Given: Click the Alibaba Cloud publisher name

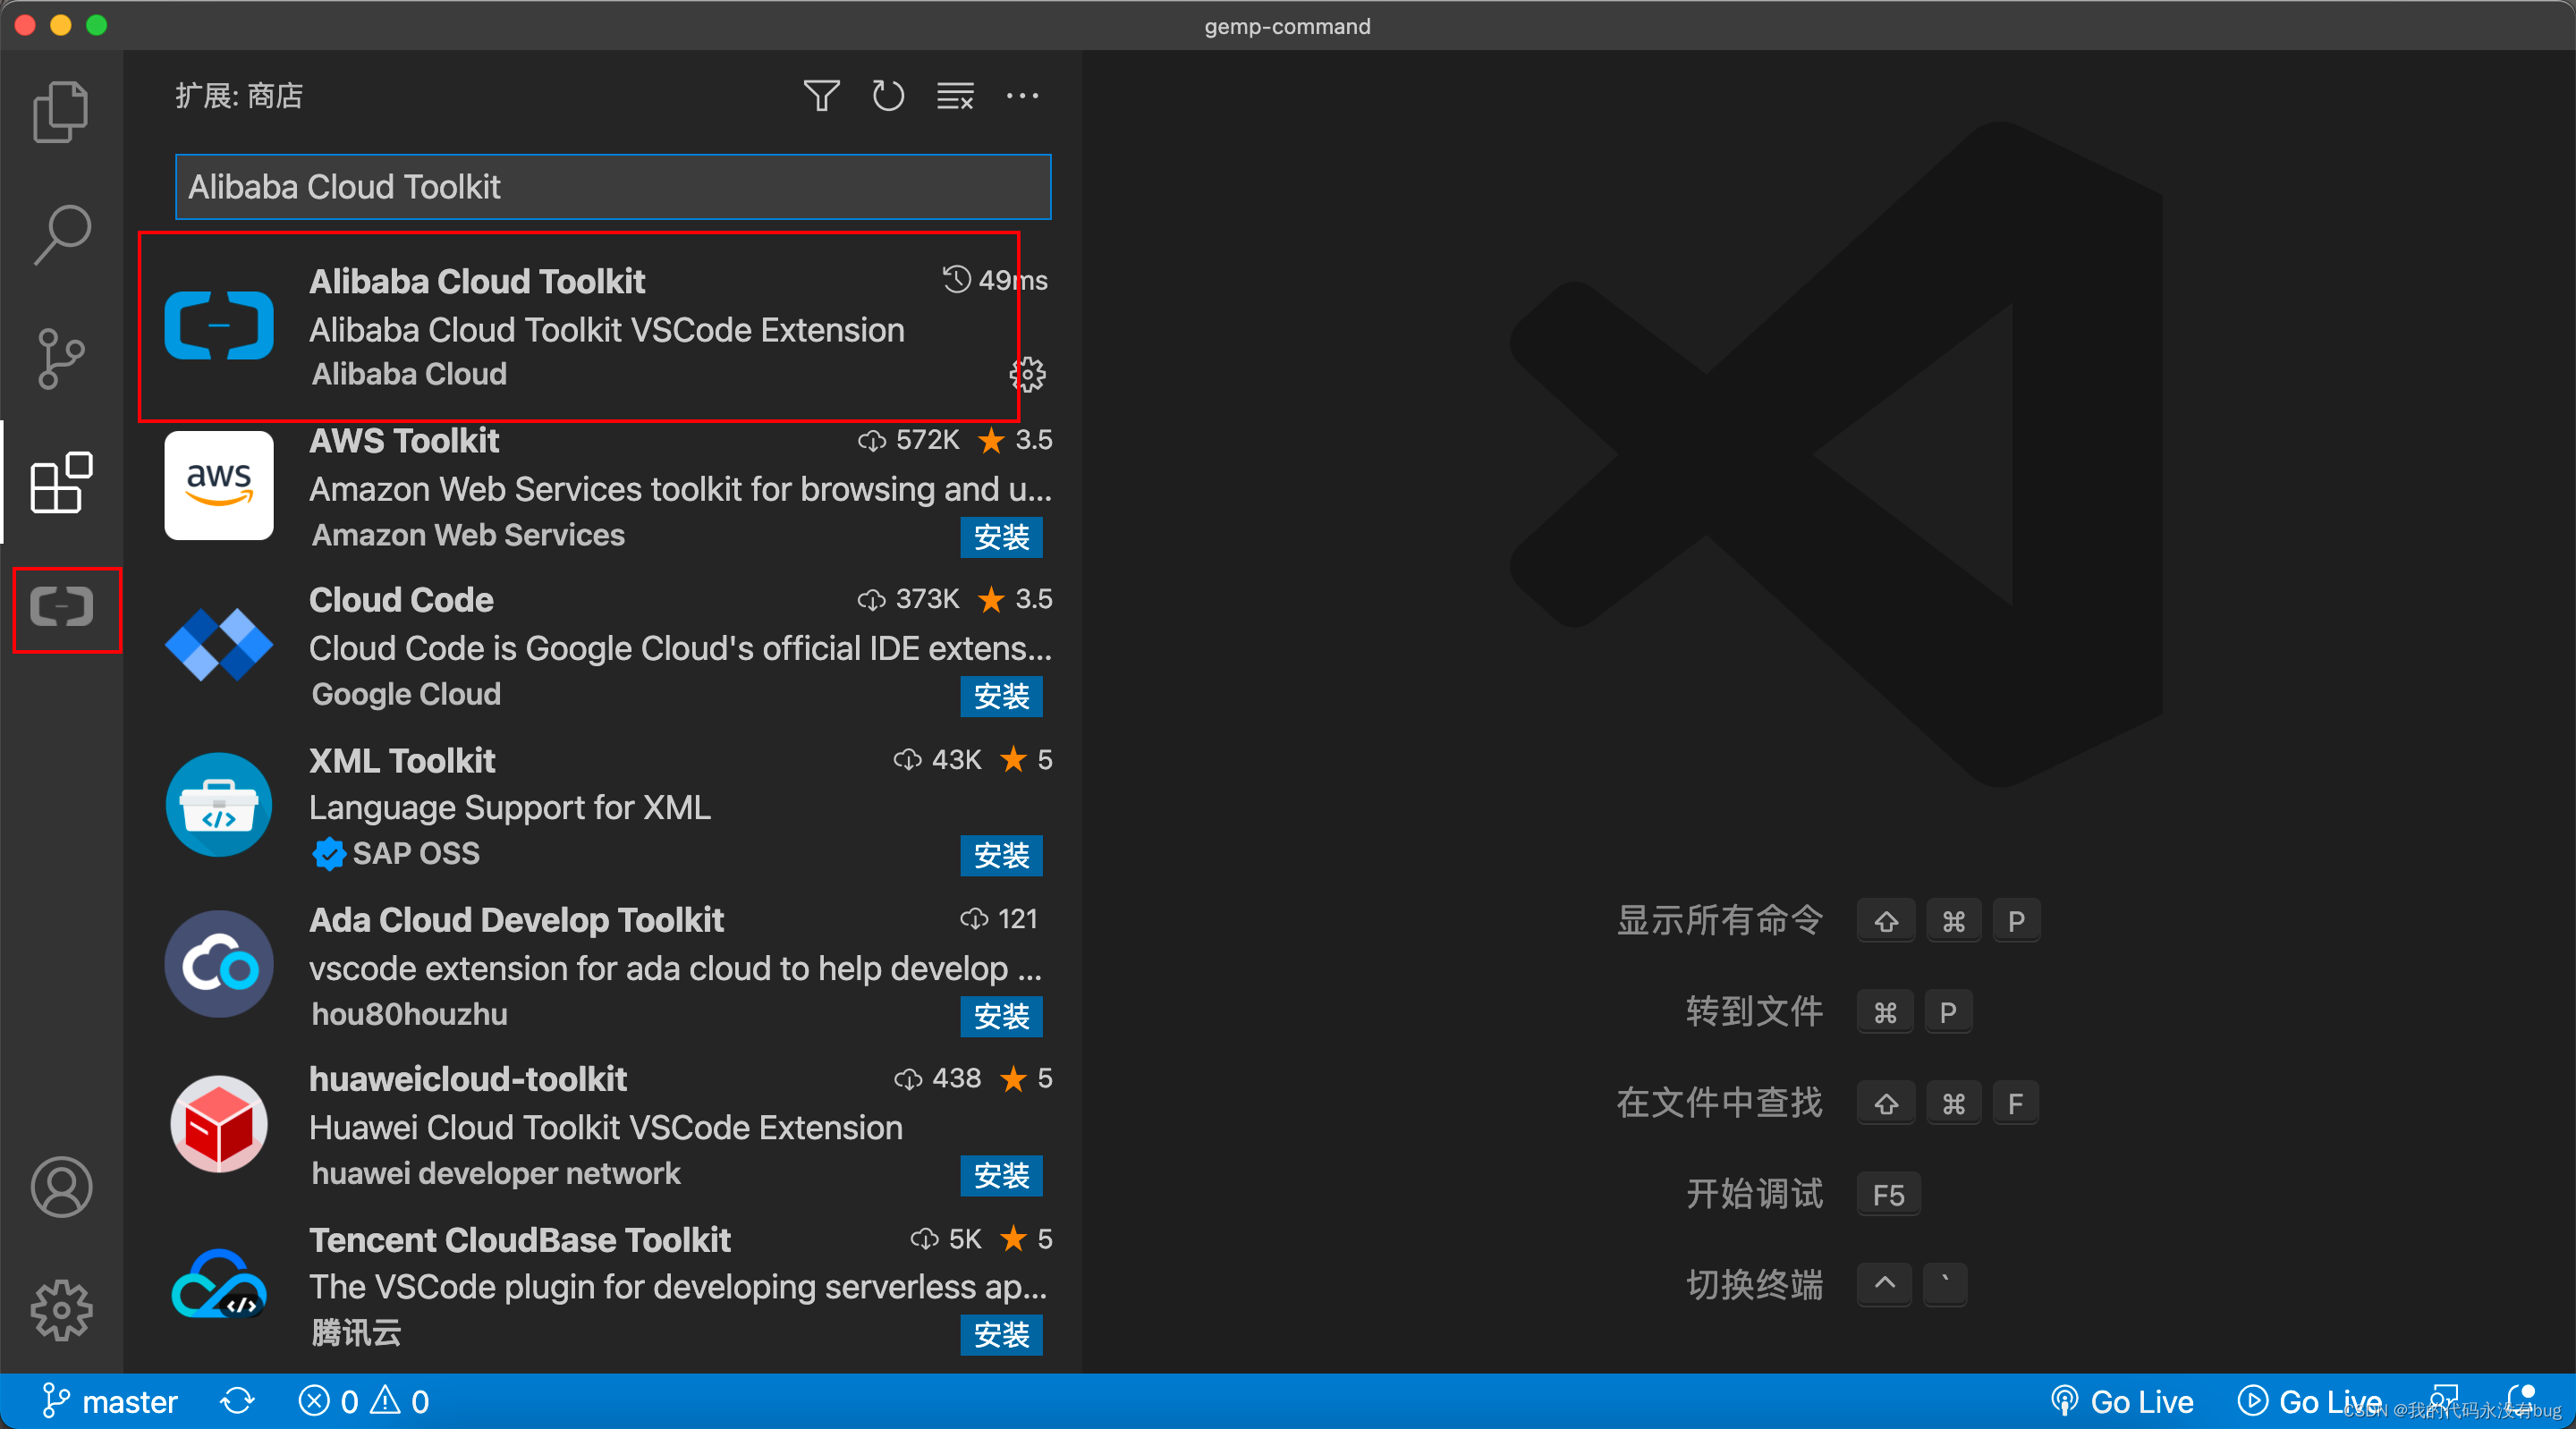Looking at the screenshot, I should pyautogui.click(x=410, y=374).
